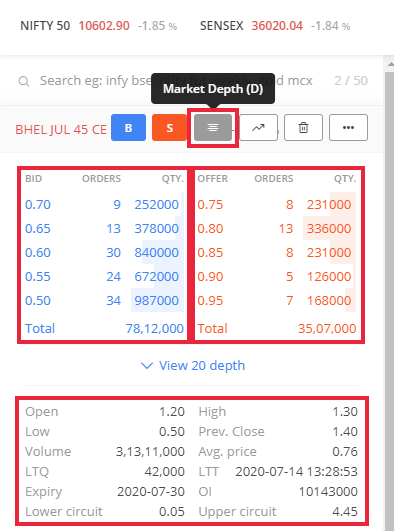Click High value 1.30

(345, 412)
